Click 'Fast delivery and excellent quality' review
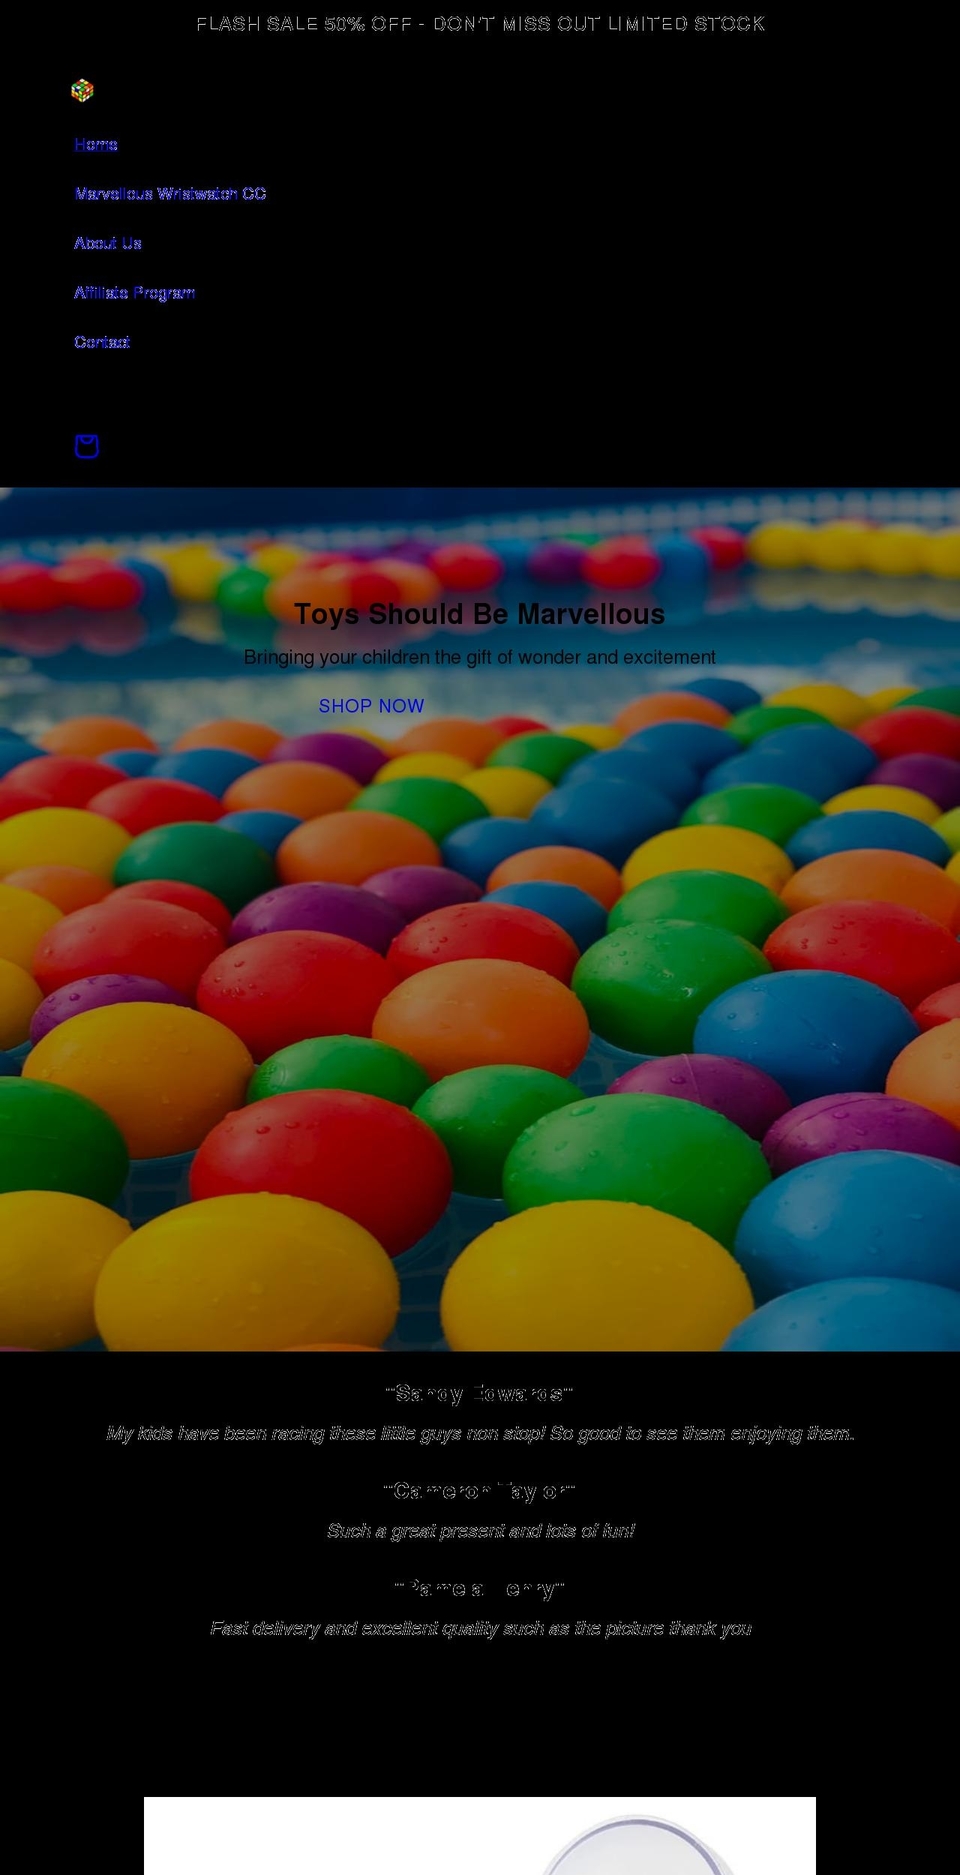This screenshot has width=960, height=1875. pyautogui.click(x=480, y=1629)
